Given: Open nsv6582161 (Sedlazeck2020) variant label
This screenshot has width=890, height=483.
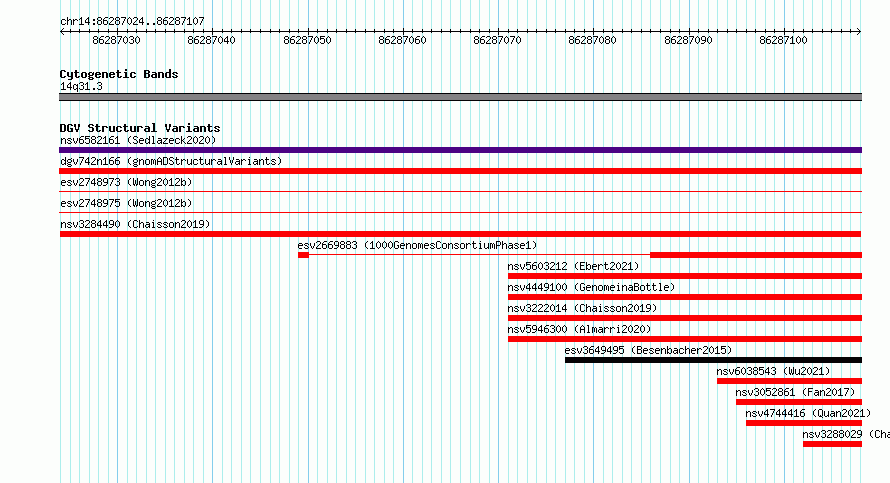Looking at the screenshot, I should click(x=138, y=140).
